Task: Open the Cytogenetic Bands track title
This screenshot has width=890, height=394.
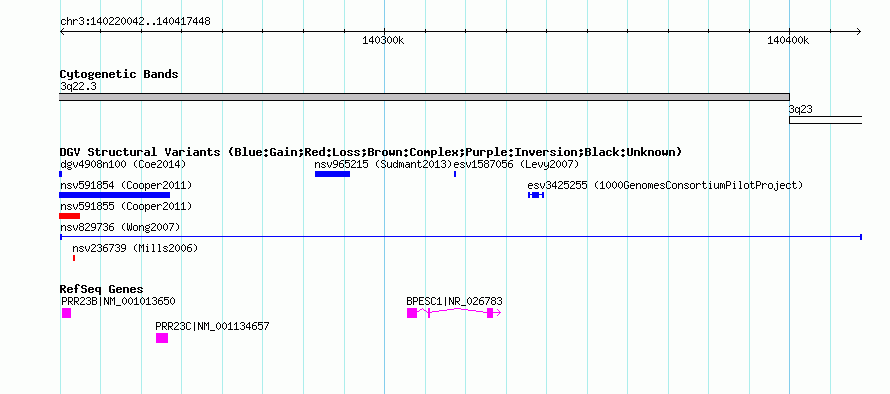Action: tap(119, 74)
